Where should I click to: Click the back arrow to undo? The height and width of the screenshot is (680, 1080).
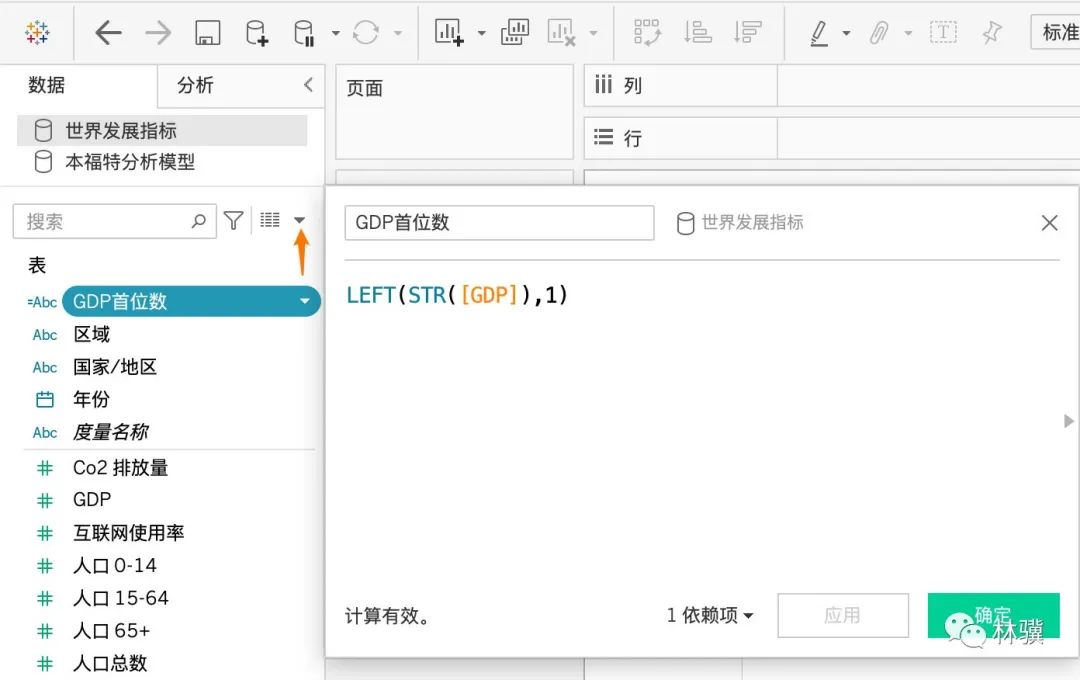[108, 32]
